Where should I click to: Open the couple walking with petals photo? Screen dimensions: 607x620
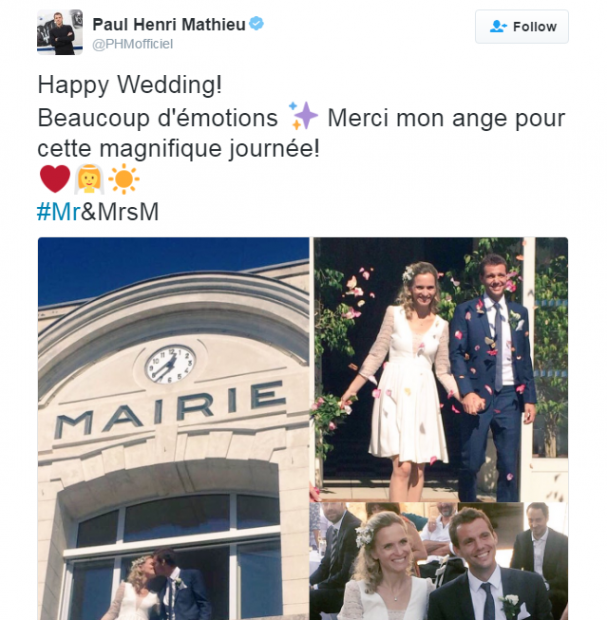(441, 369)
